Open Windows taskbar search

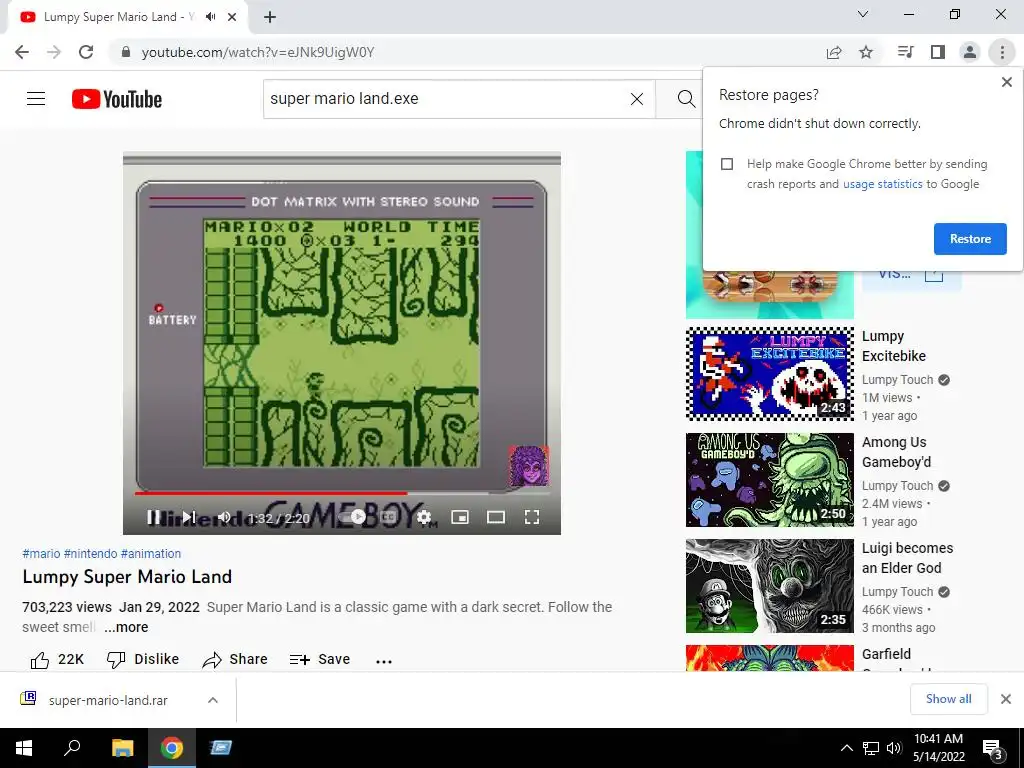[72, 748]
